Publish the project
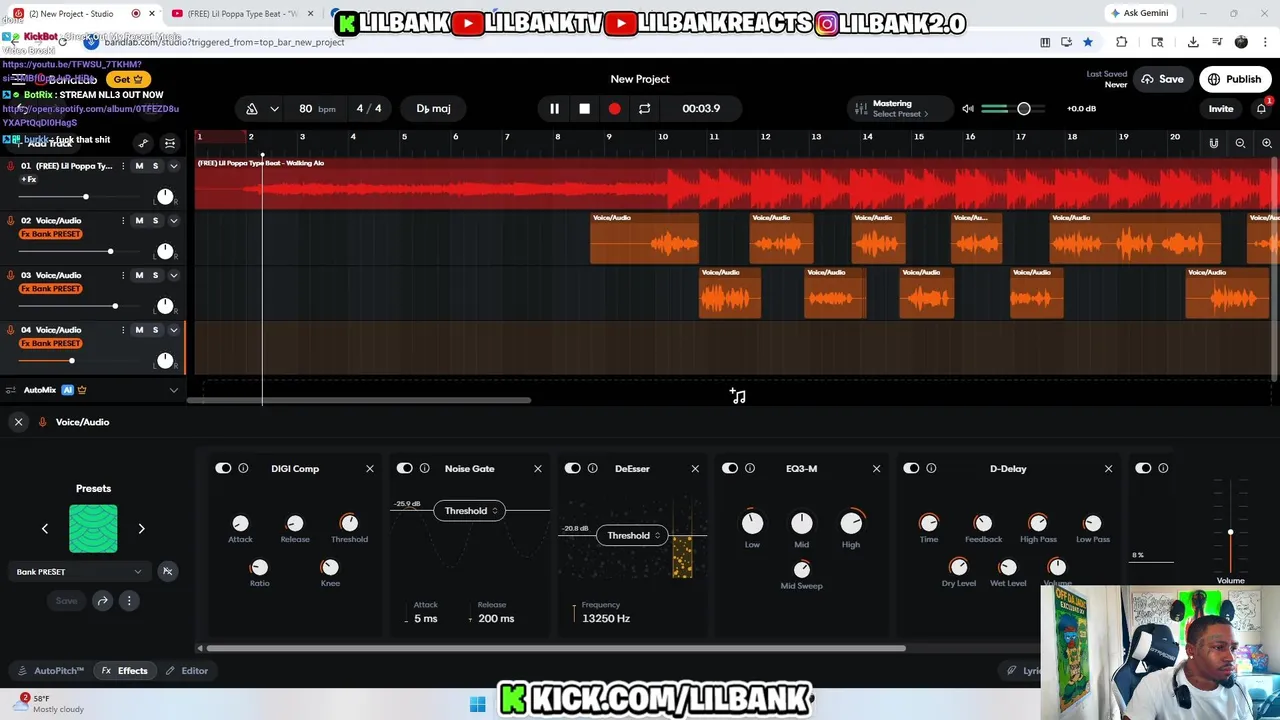The image size is (1280, 720). pyautogui.click(x=1235, y=79)
